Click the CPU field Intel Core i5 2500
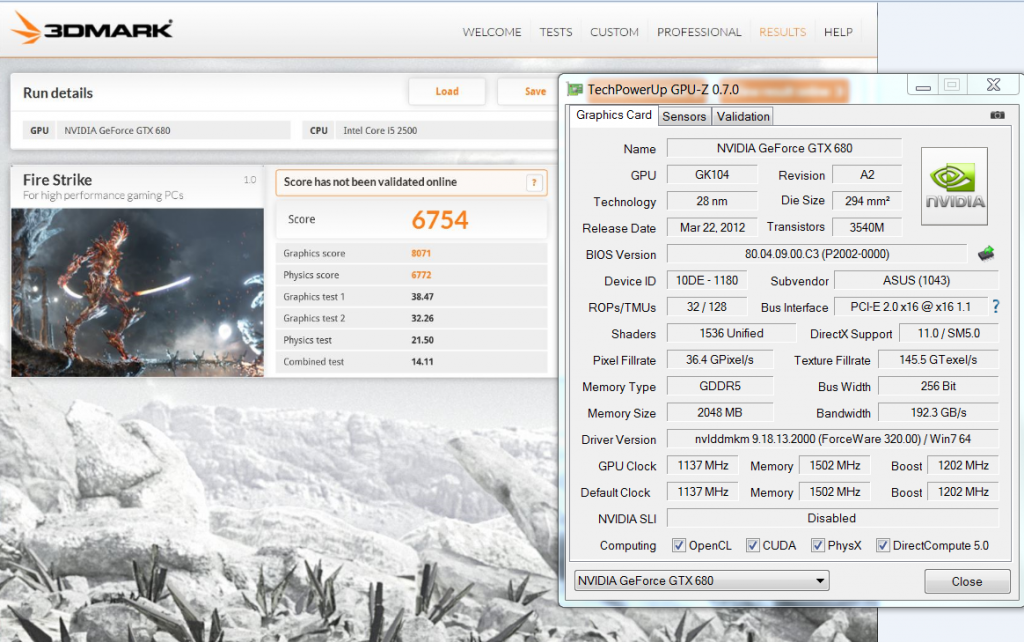The image size is (1024, 642). coord(446,131)
